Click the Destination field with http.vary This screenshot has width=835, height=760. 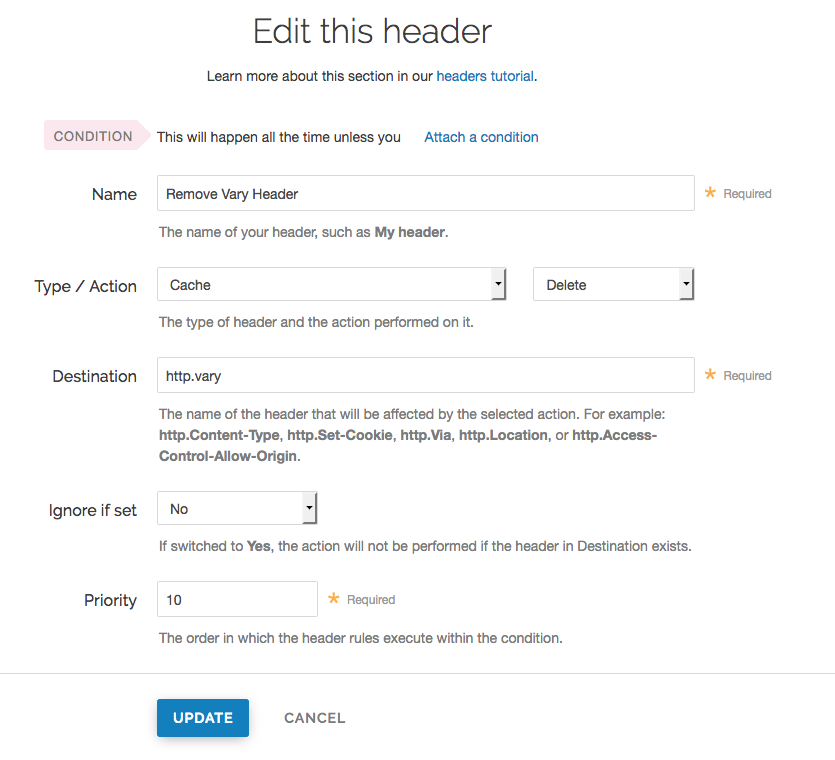[425, 376]
